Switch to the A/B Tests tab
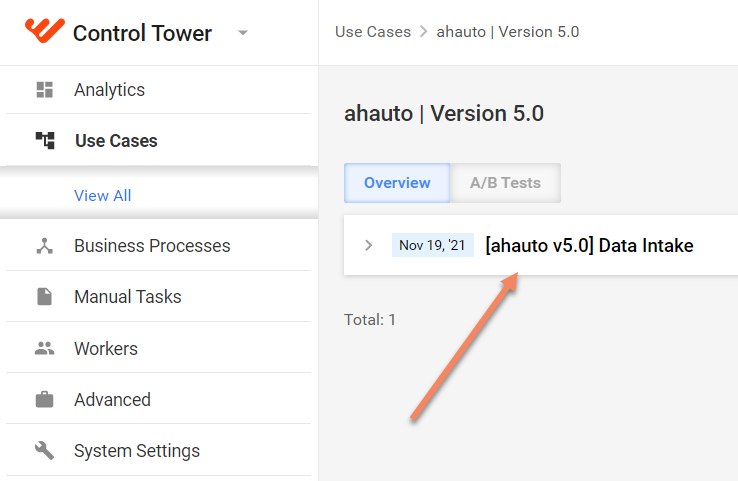The height and width of the screenshot is (481, 738). [505, 183]
